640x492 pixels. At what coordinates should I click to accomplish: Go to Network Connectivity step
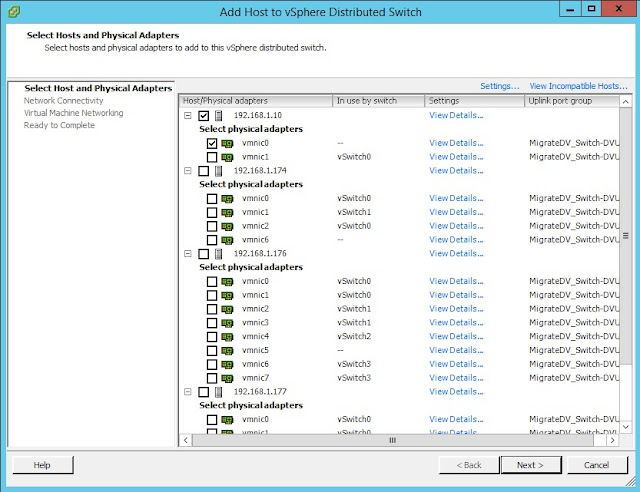(x=63, y=101)
